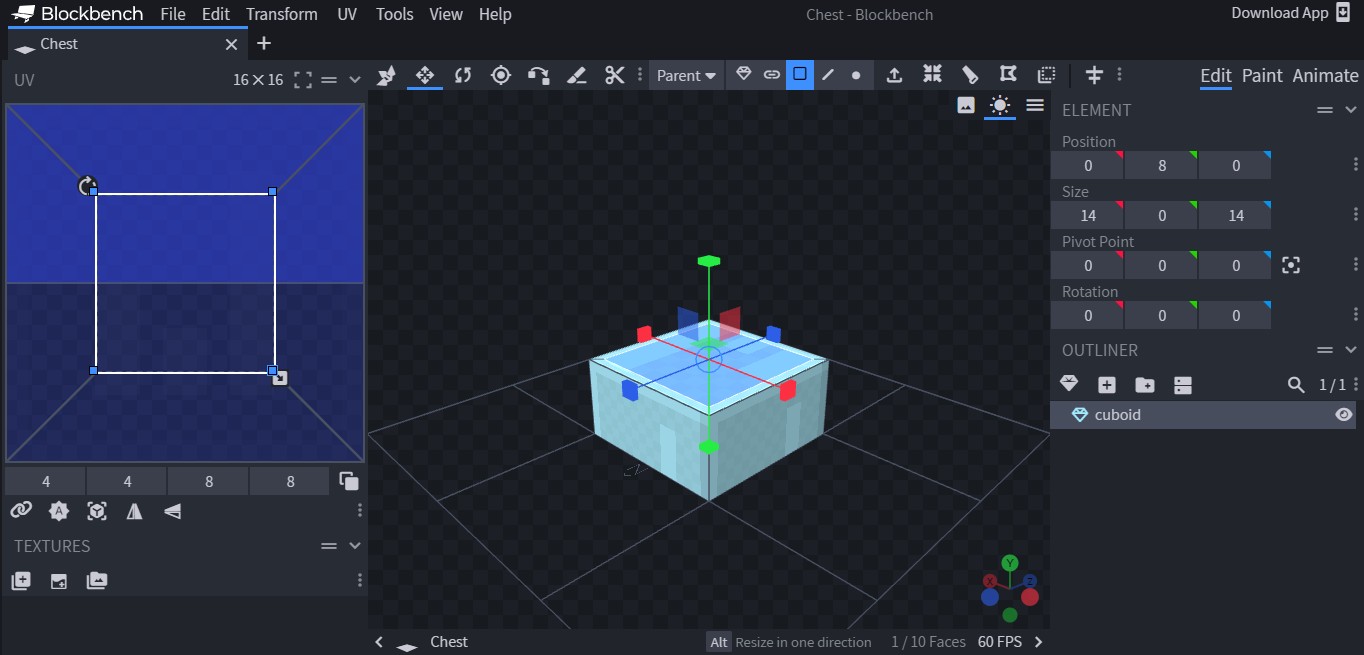Viewport: 1364px width, 655px height.
Task: Click the center align icon near Edit
Action: [1094, 75]
